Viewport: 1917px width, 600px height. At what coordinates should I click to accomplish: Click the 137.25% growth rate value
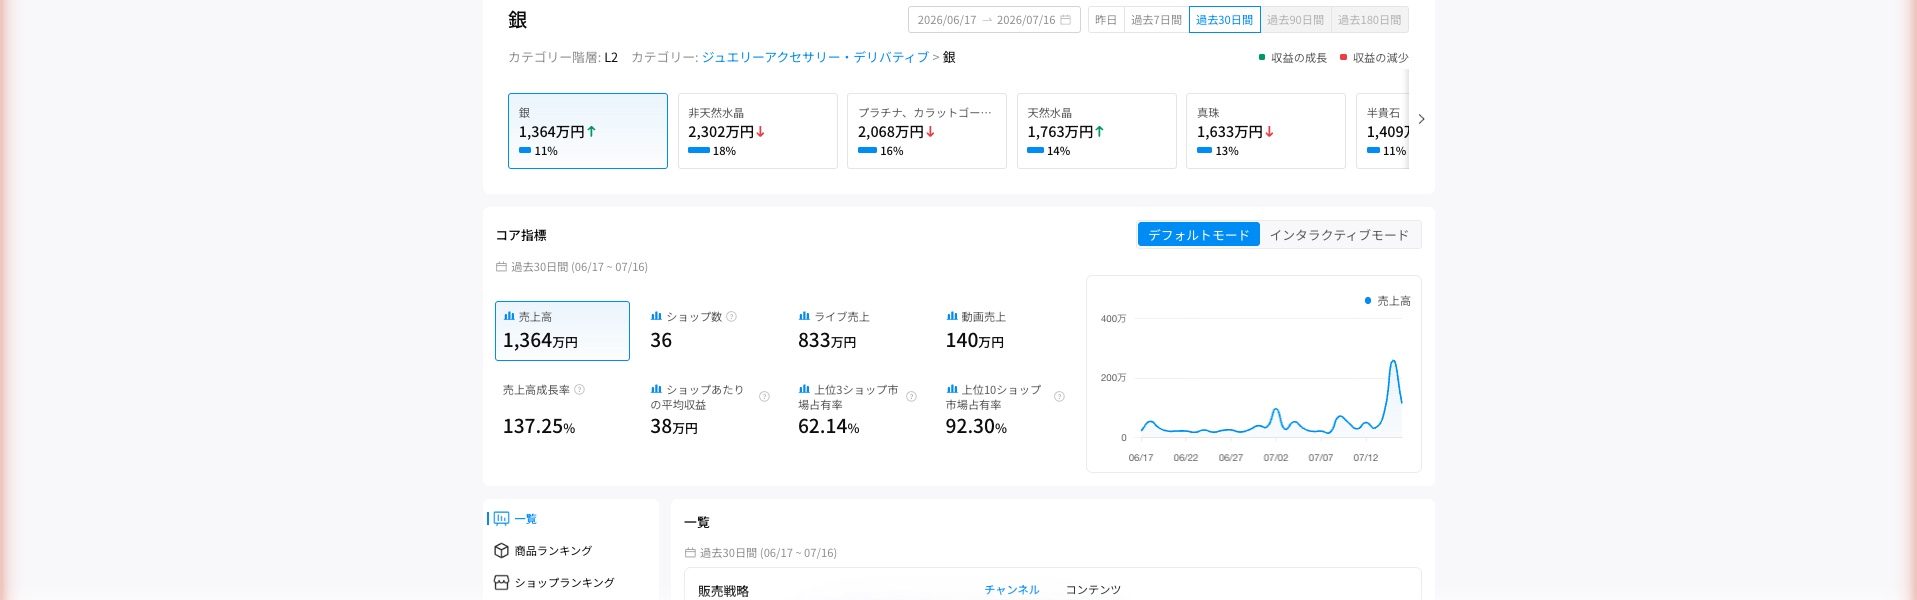click(539, 426)
